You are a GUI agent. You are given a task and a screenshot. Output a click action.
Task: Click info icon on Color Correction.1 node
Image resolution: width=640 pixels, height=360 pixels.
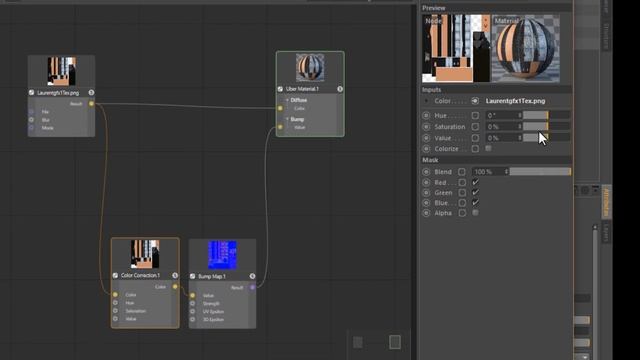pos(175,276)
